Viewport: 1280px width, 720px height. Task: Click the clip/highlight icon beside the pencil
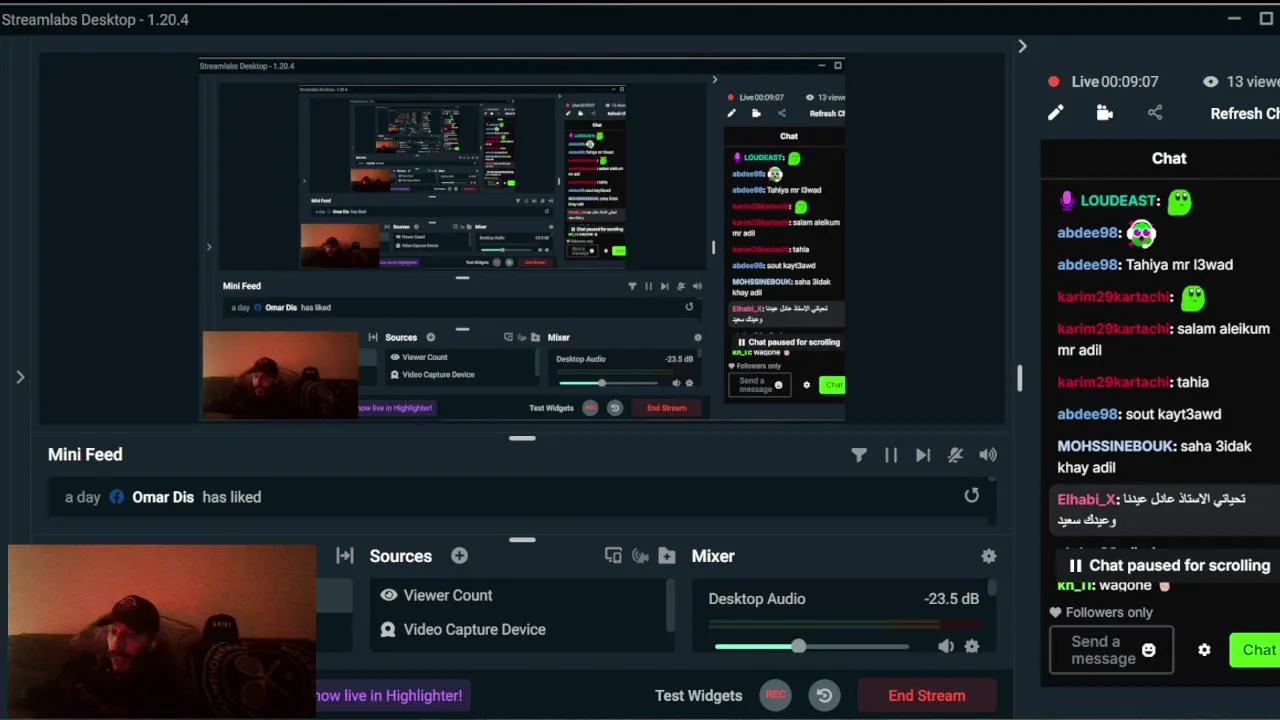[x=1105, y=113]
